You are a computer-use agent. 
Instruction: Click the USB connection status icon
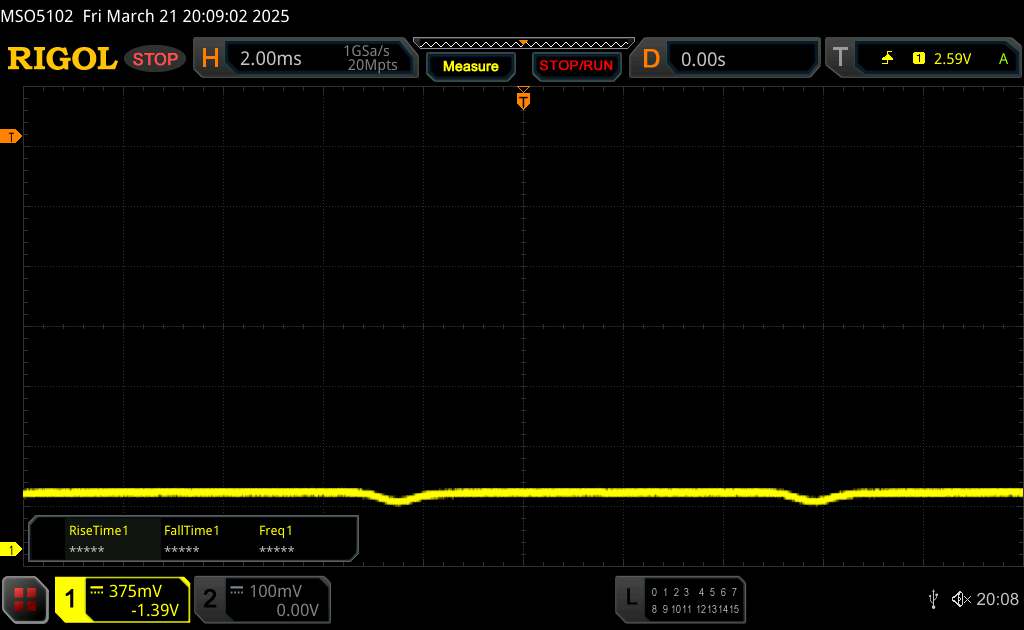coord(934,599)
